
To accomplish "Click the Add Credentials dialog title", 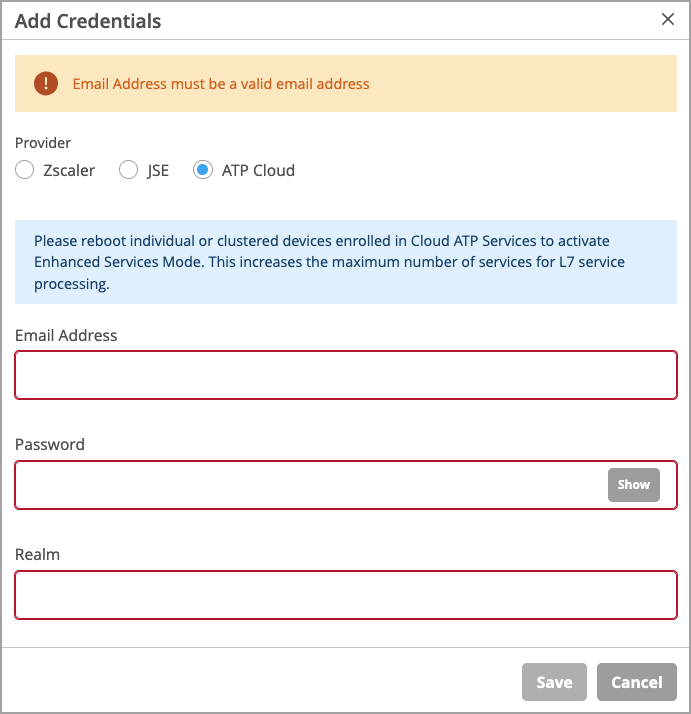I will pos(88,21).
